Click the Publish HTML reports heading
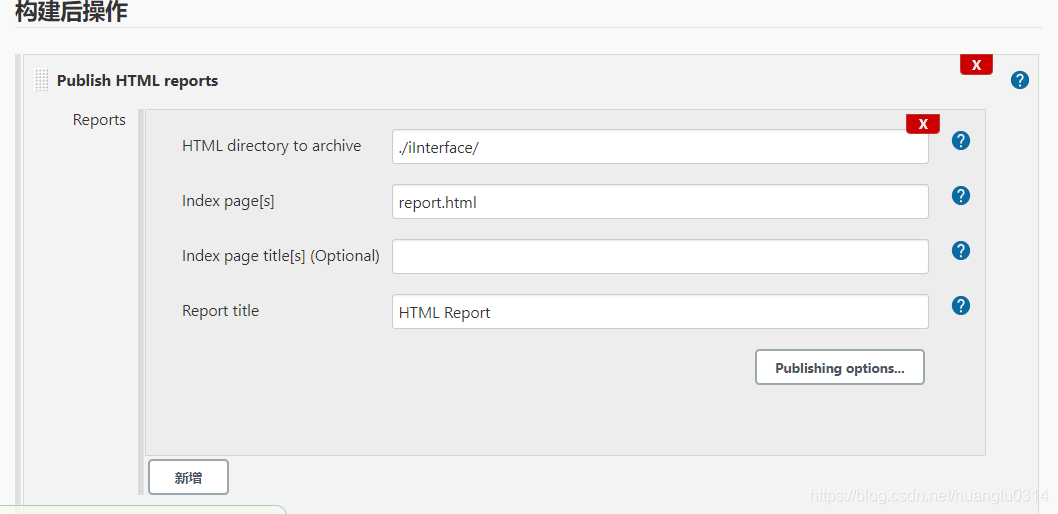The width and height of the screenshot is (1058, 514). (x=138, y=80)
